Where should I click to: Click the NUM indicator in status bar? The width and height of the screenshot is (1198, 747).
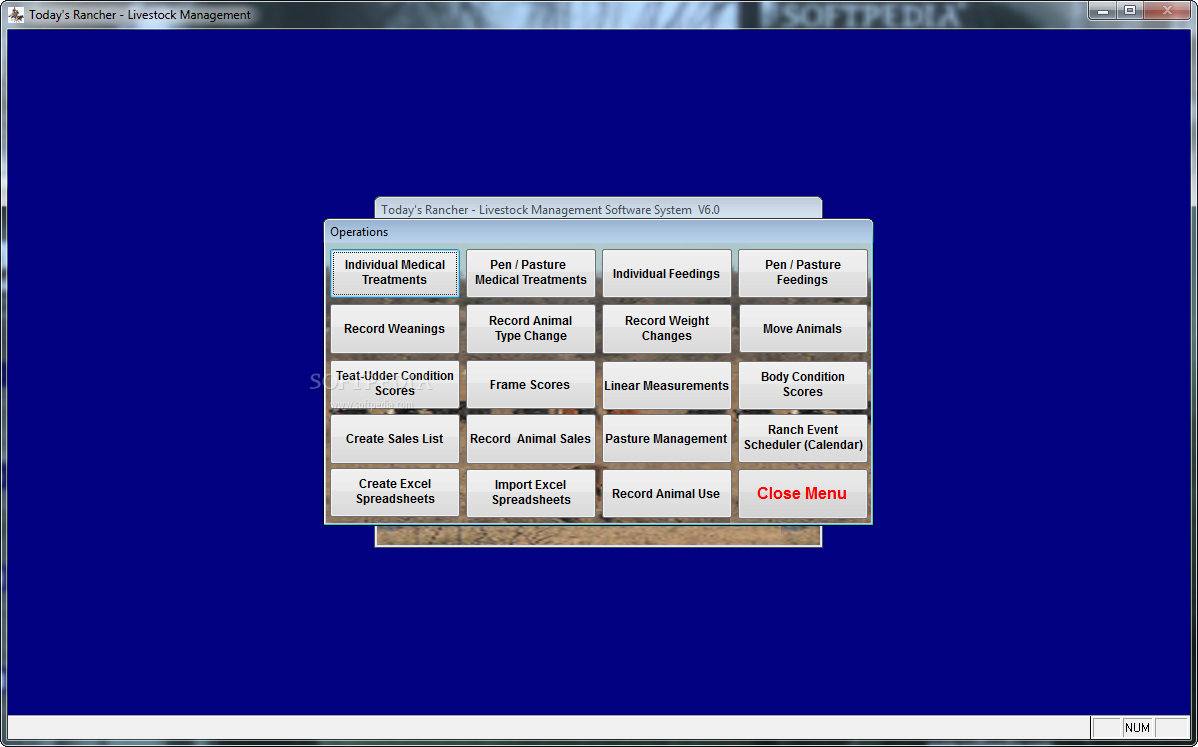coord(1138,728)
